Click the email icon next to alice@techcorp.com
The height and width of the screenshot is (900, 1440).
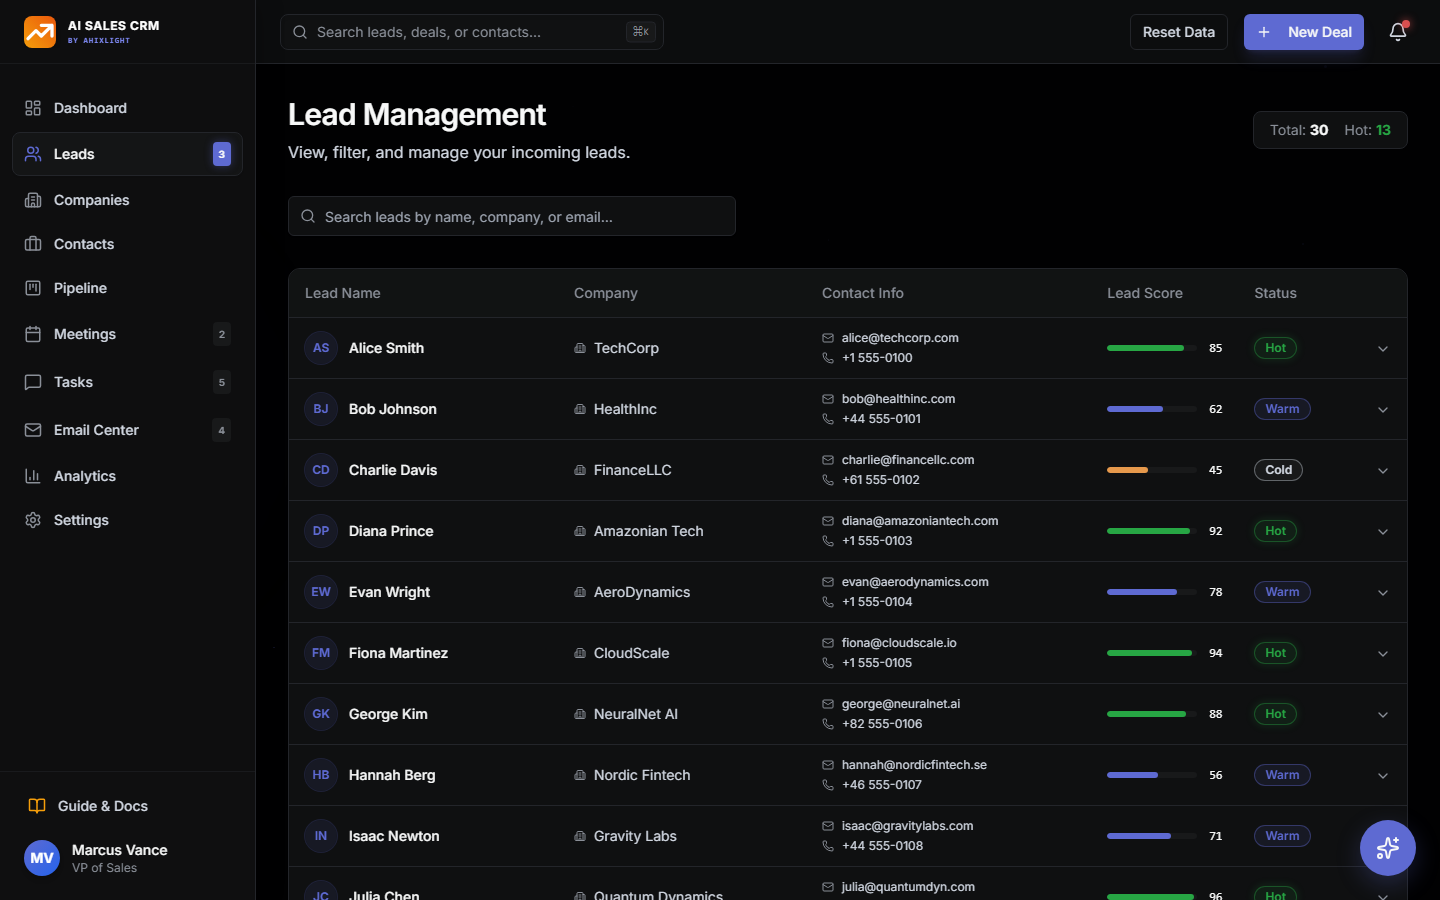tap(828, 338)
